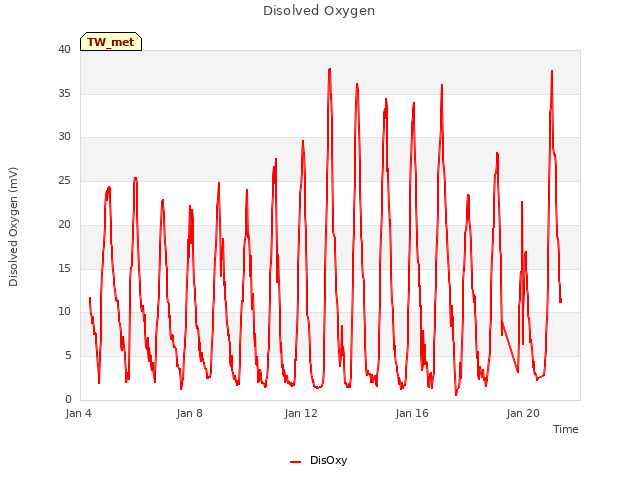The width and height of the screenshot is (640, 480).
Task: Click the y-axis value 0
Action: pos(68,399)
